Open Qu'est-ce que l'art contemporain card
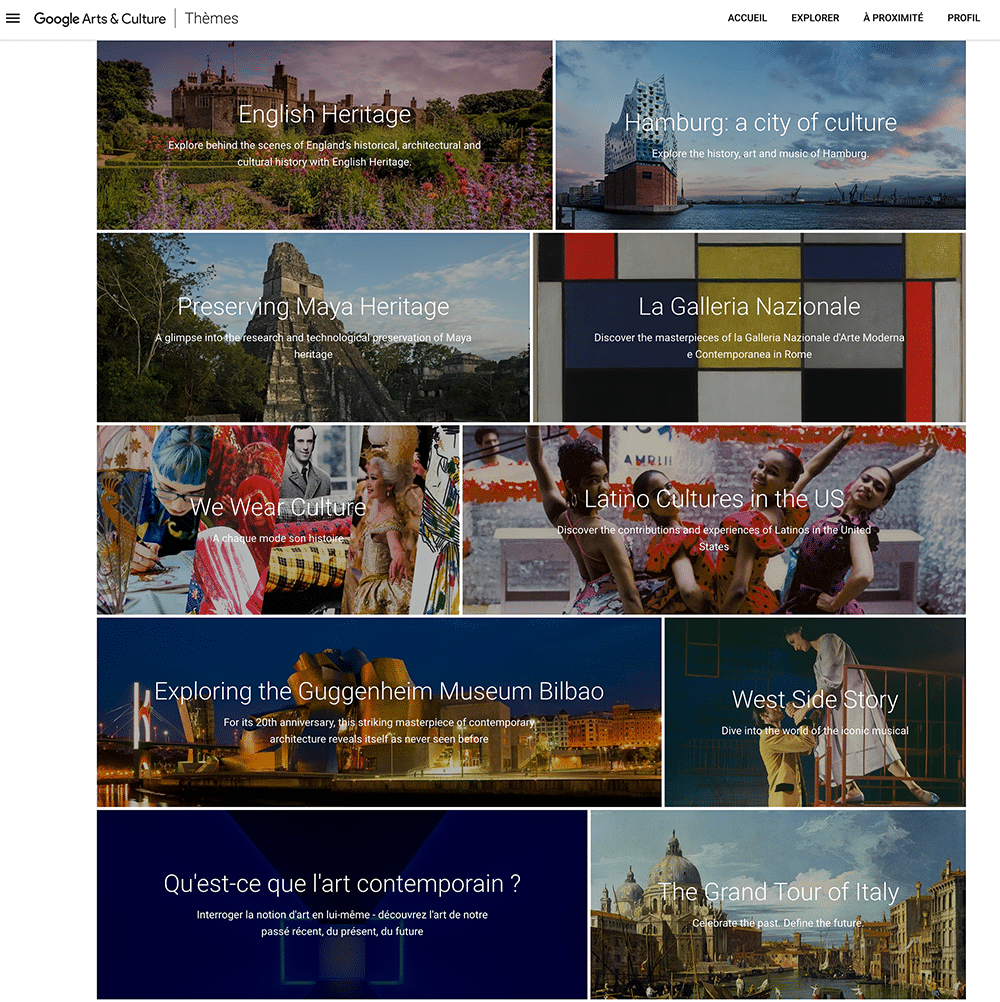Image resolution: width=1000 pixels, height=1002 pixels. click(342, 904)
